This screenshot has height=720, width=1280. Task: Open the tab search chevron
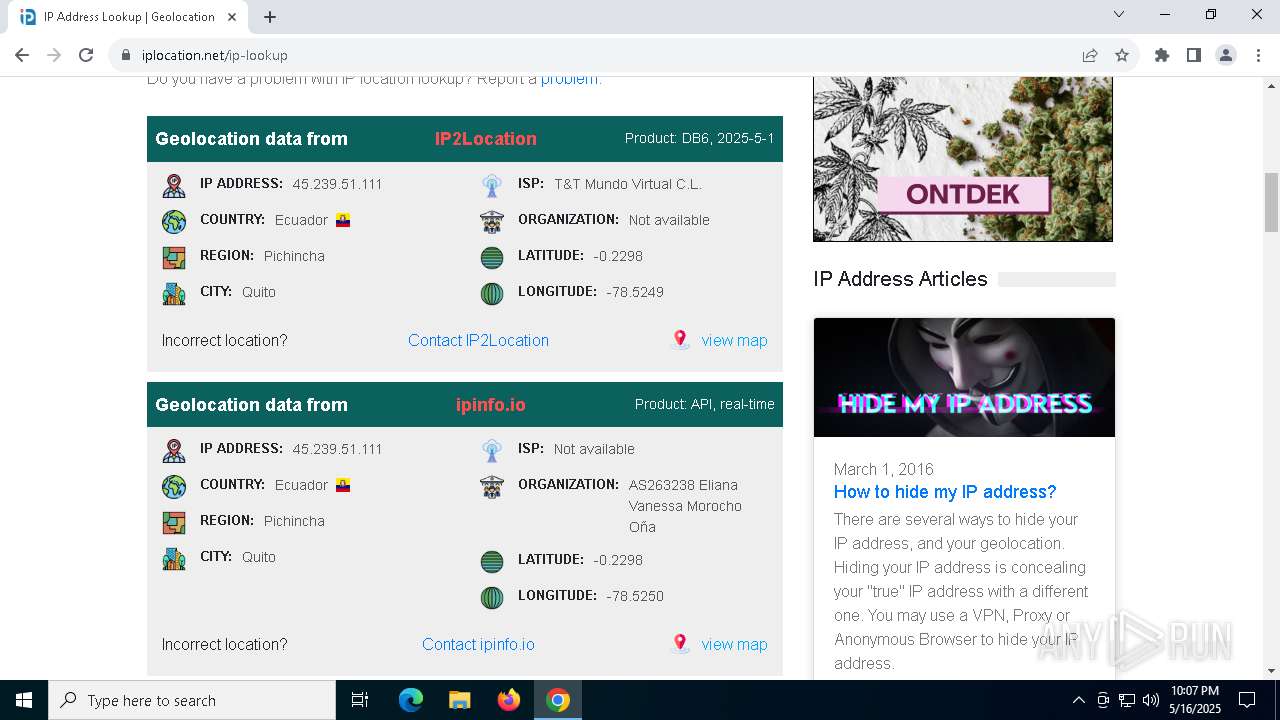[x=1119, y=14]
